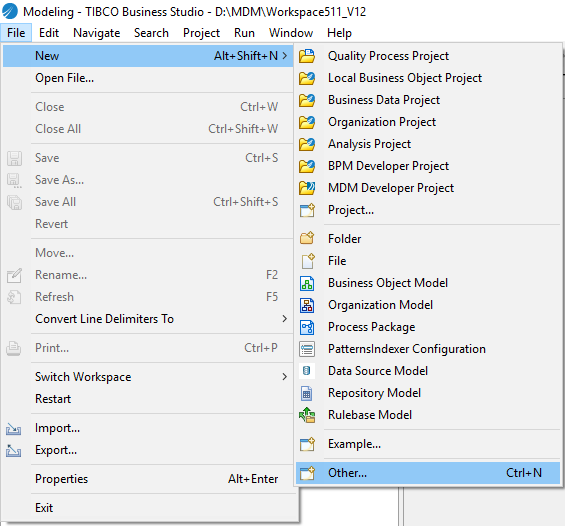Image resolution: width=565 pixels, height=526 pixels.
Task: Click the new Folder icon
Action: (307, 239)
